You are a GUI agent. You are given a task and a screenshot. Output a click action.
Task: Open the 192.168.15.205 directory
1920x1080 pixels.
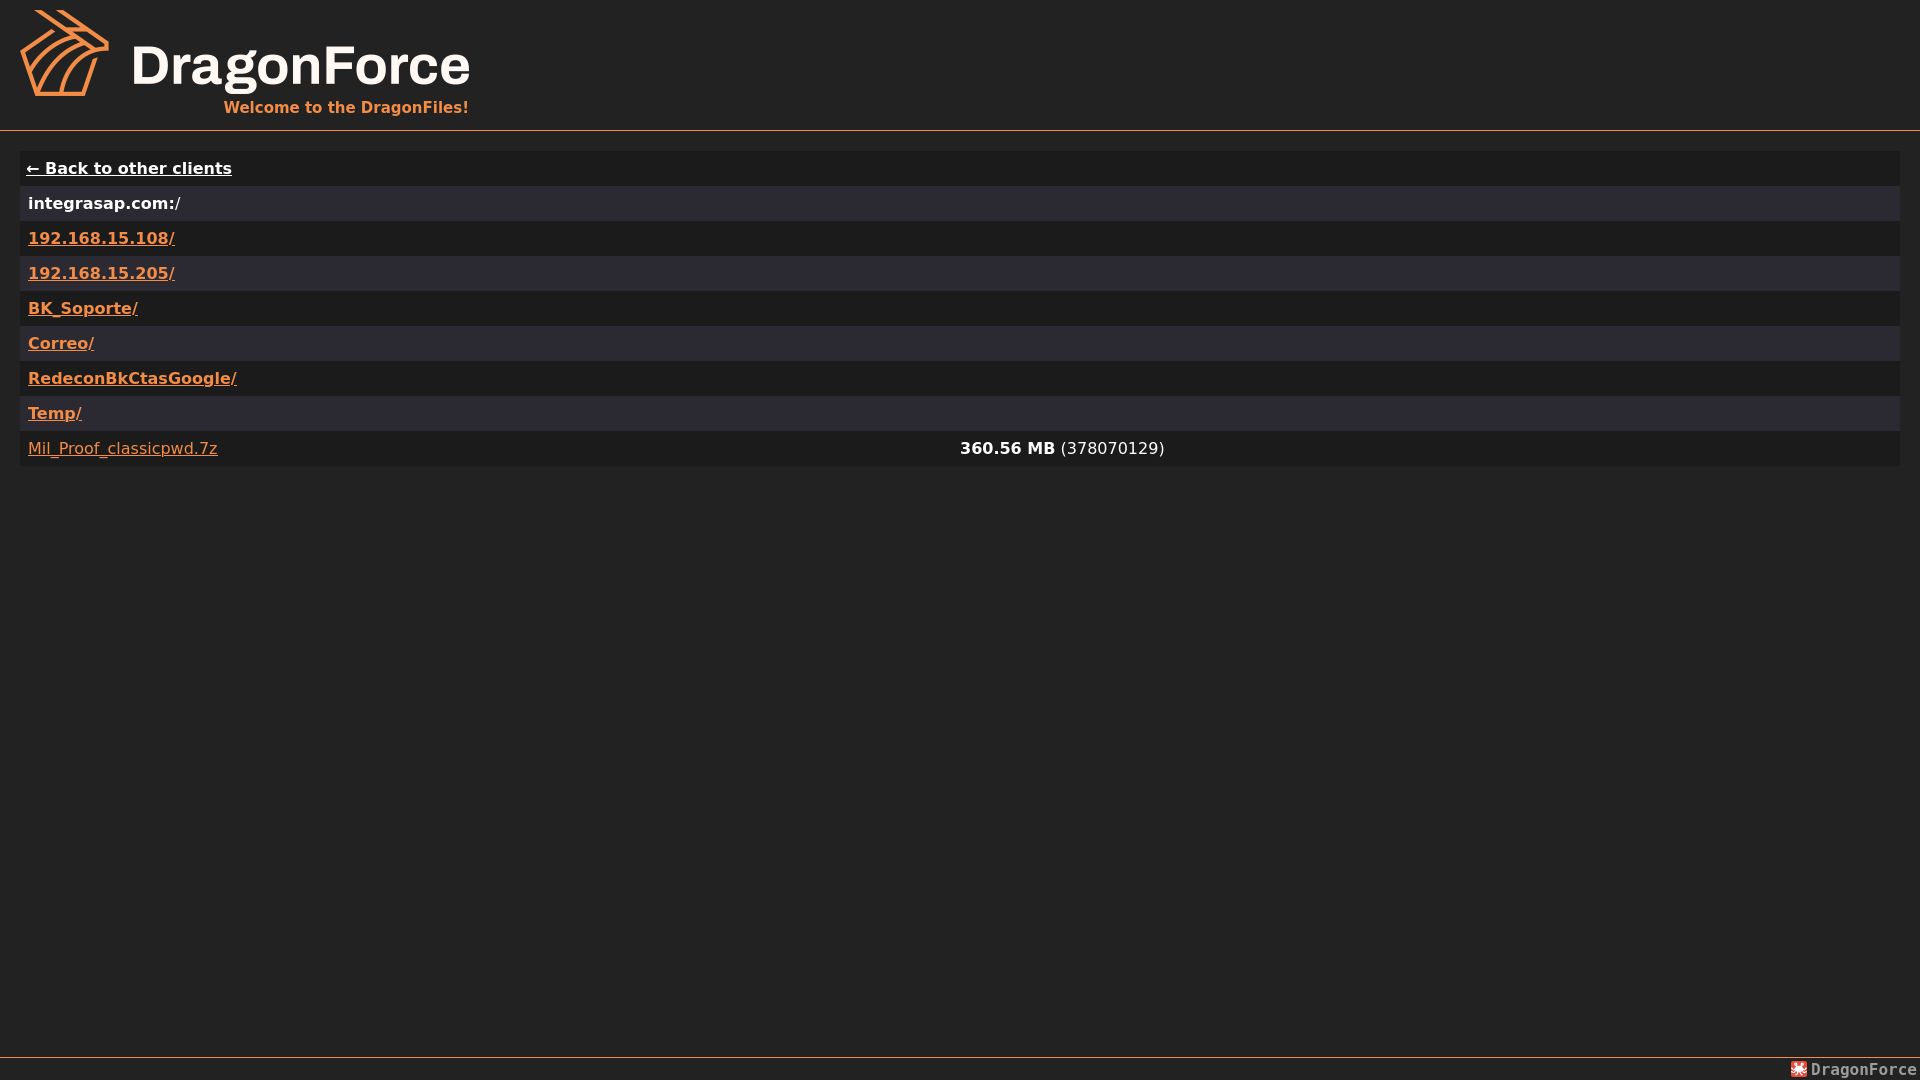pyautogui.click(x=101, y=274)
